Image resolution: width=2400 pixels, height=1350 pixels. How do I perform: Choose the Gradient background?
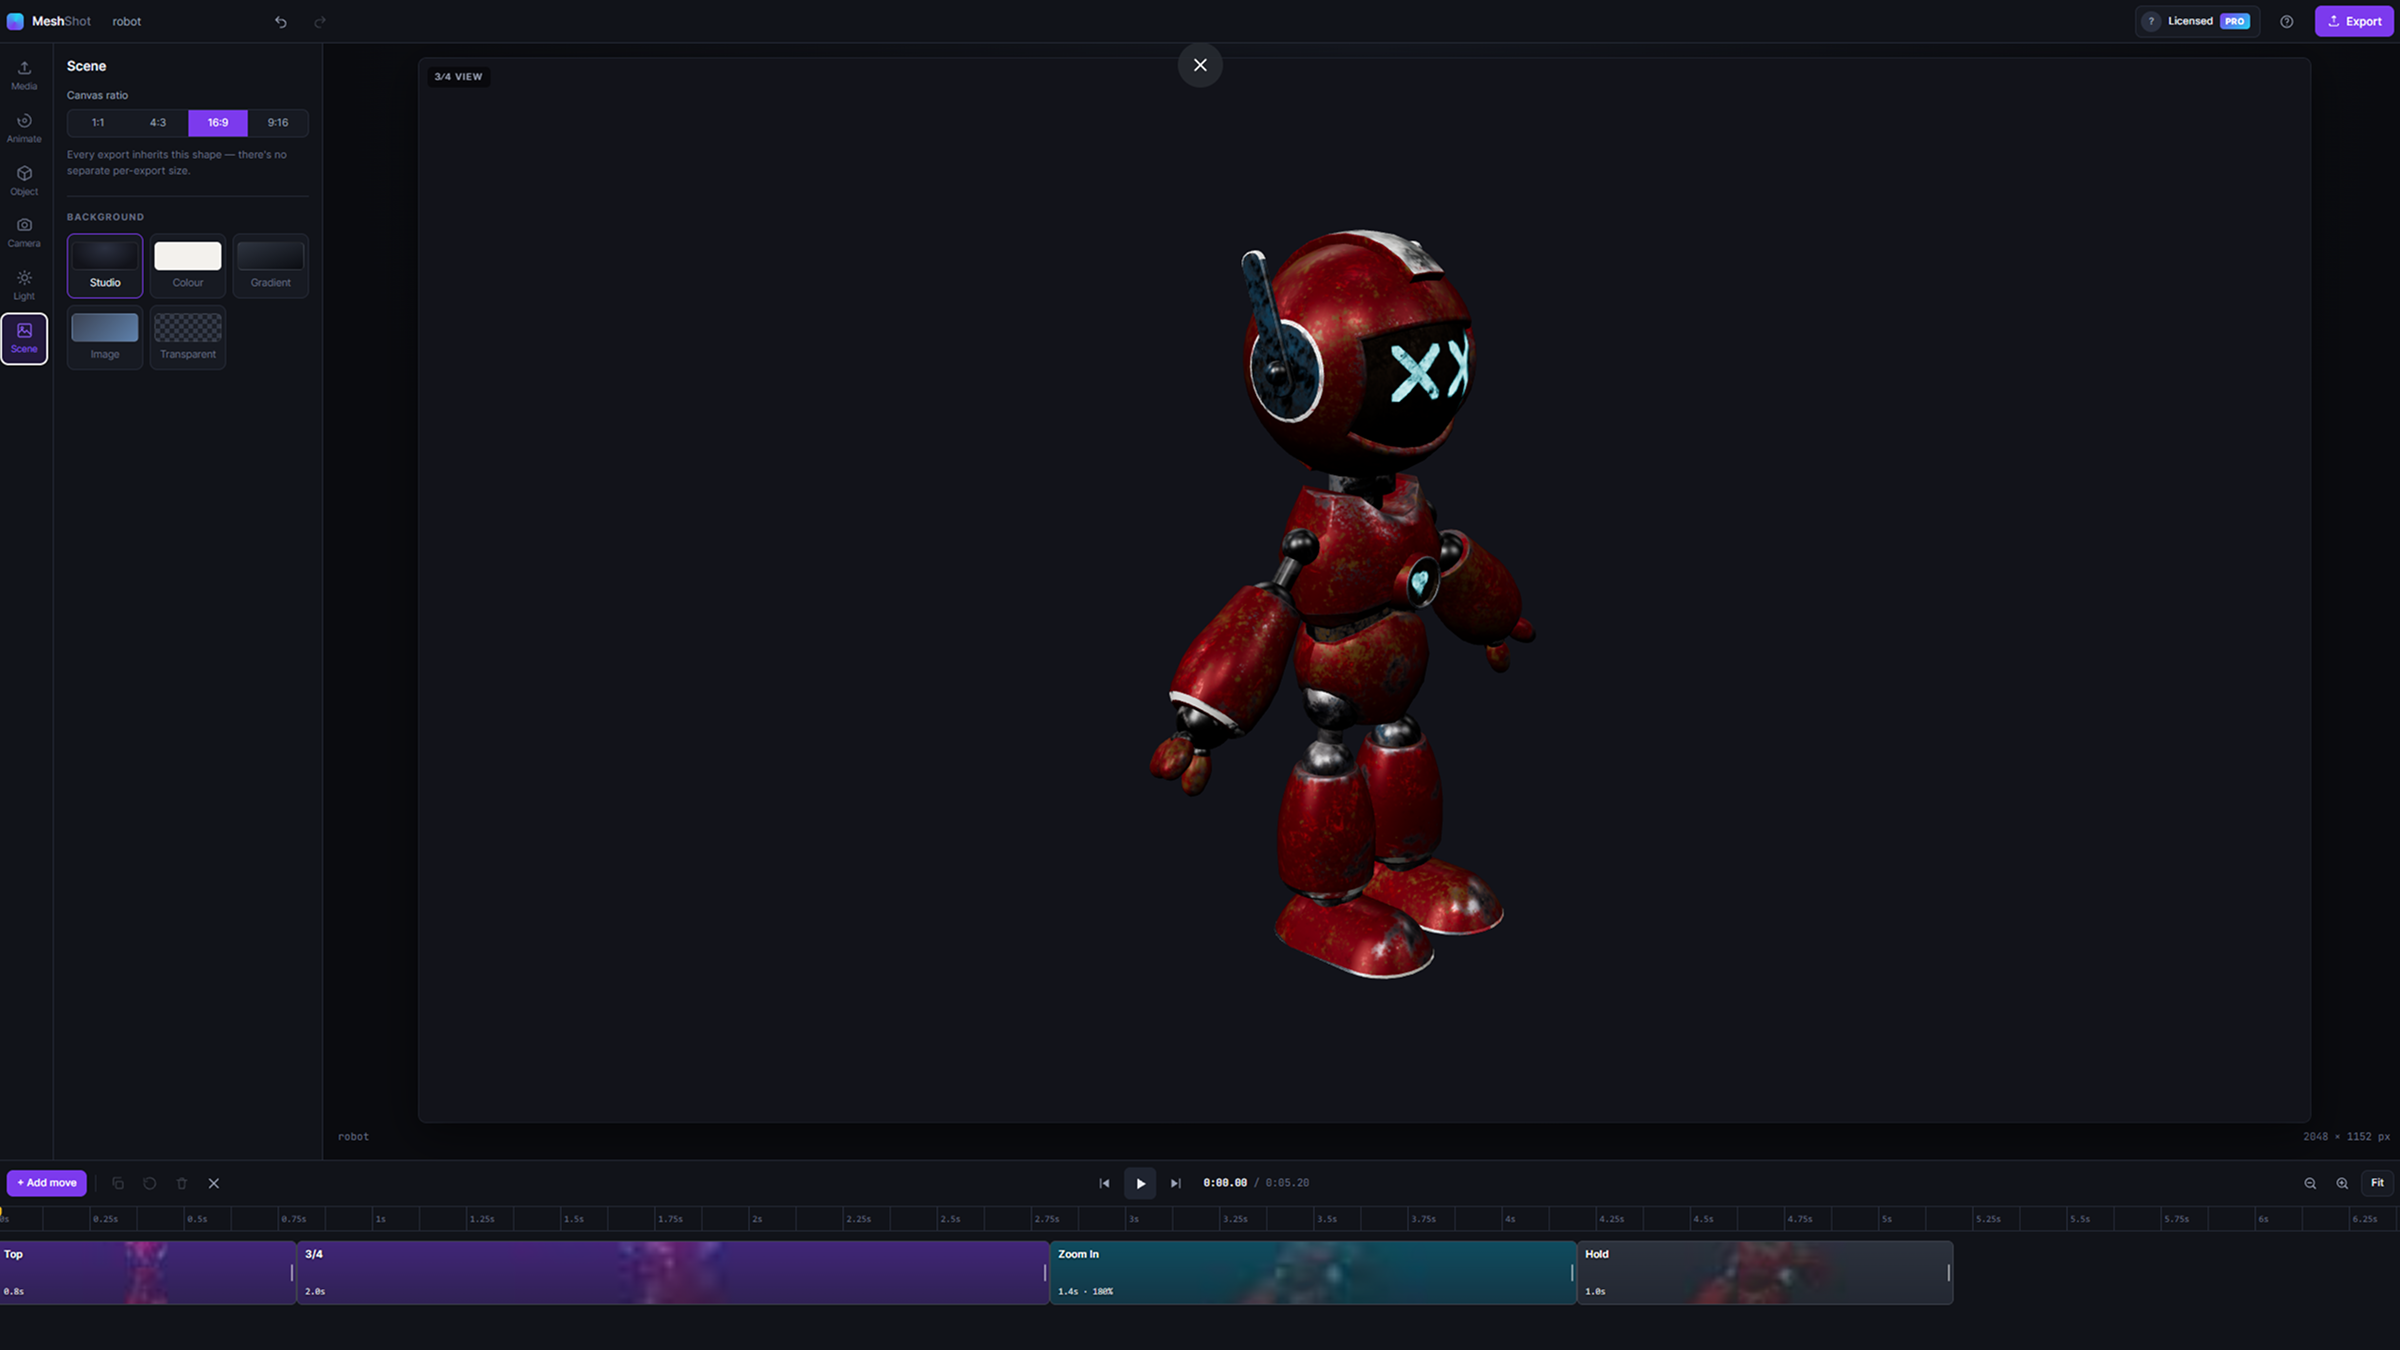pyautogui.click(x=271, y=266)
